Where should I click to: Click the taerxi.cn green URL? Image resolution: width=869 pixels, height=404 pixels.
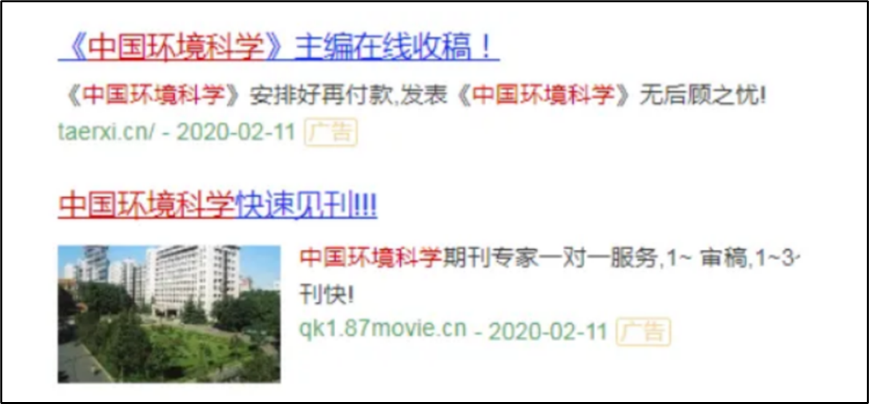tap(107, 133)
